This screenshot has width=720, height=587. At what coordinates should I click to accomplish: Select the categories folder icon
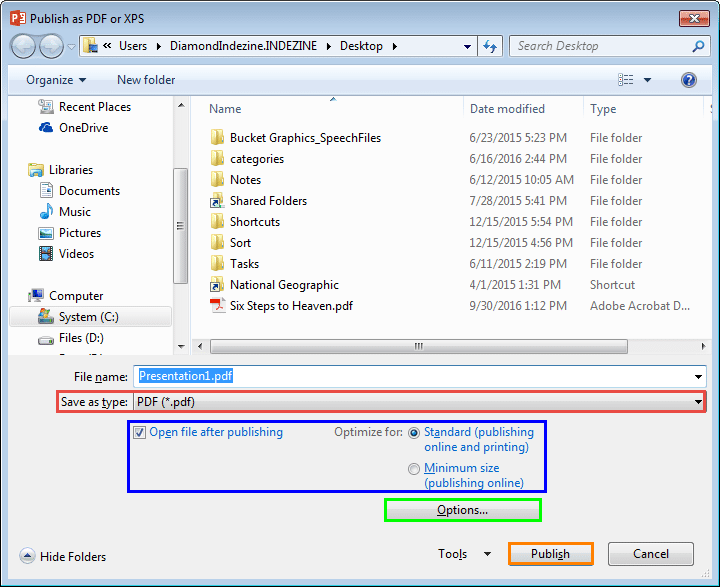coord(217,158)
